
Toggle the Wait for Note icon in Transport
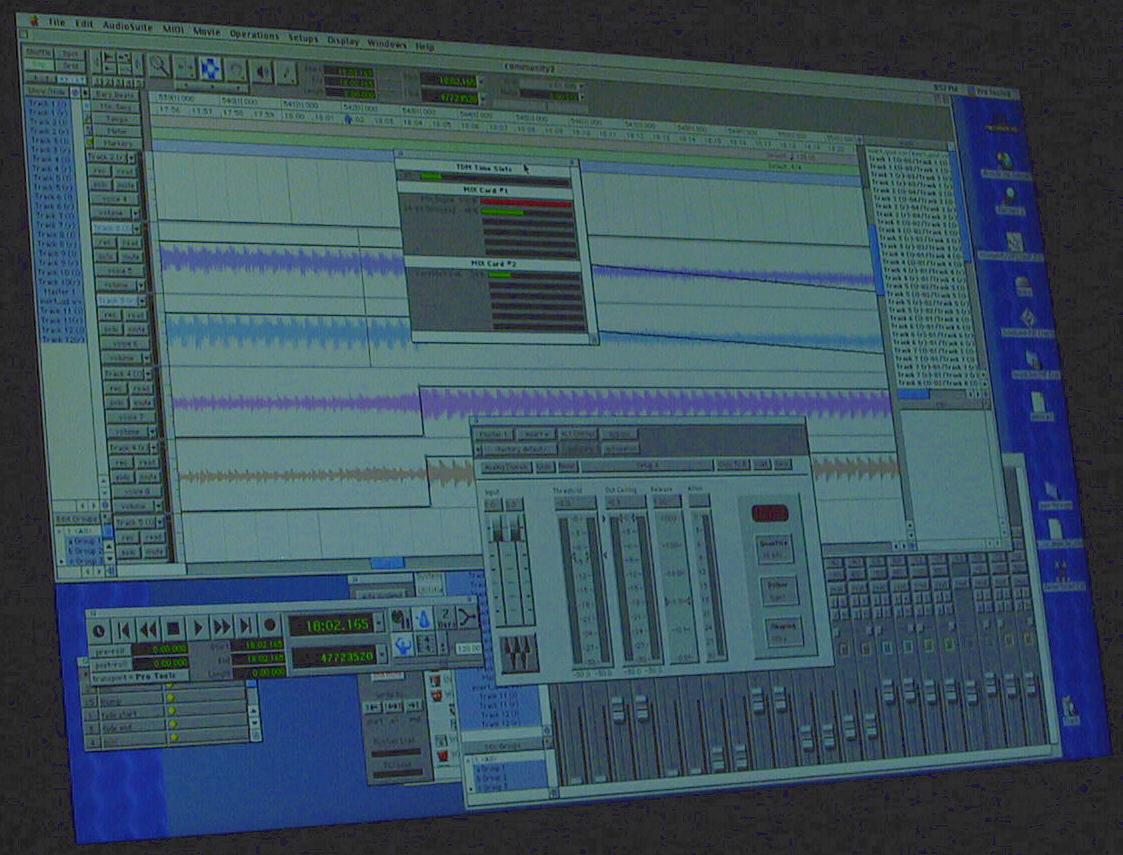(x=402, y=619)
